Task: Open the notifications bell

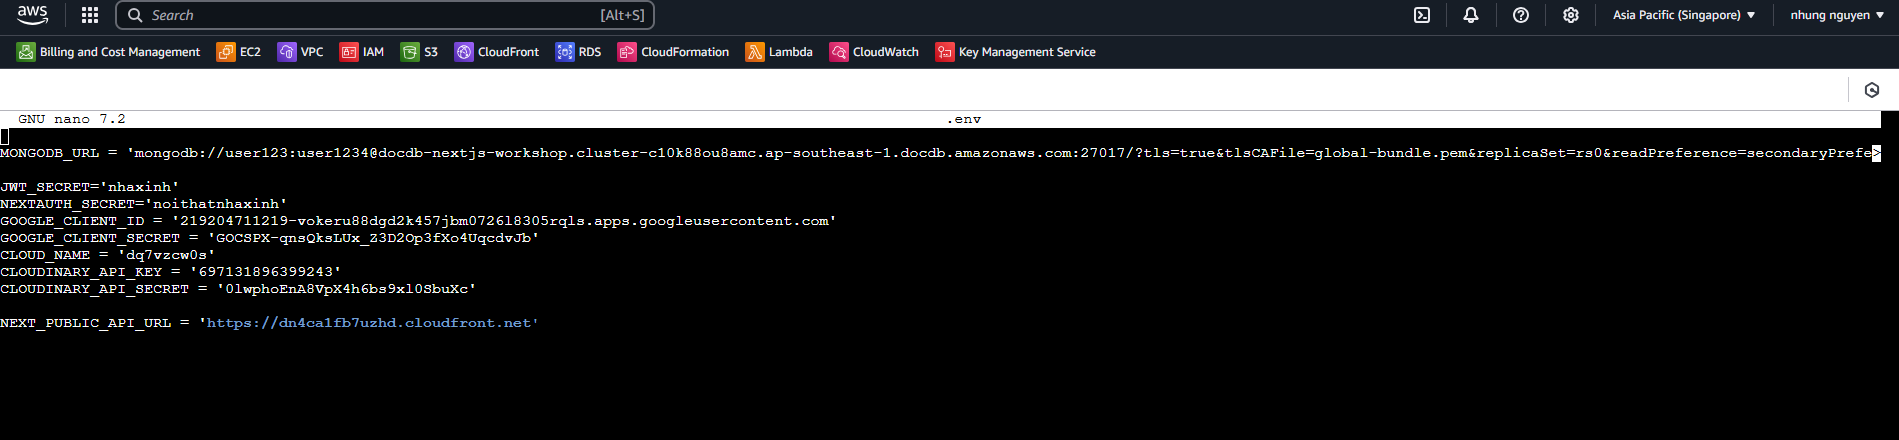Action: tap(1470, 15)
